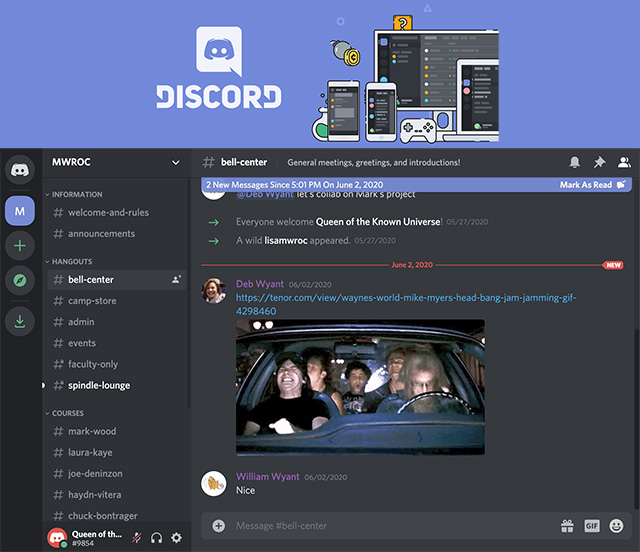Create invite icon beside bell-center channel

pos(176,279)
